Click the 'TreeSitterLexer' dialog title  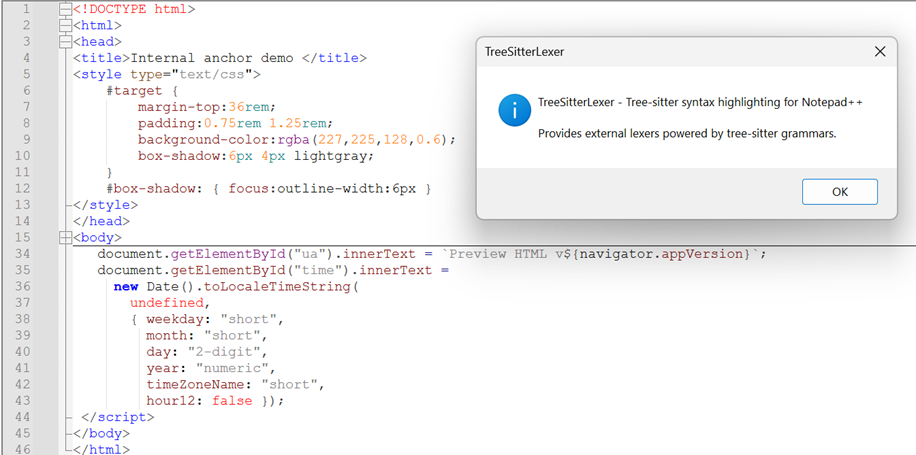click(x=524, y=51)
